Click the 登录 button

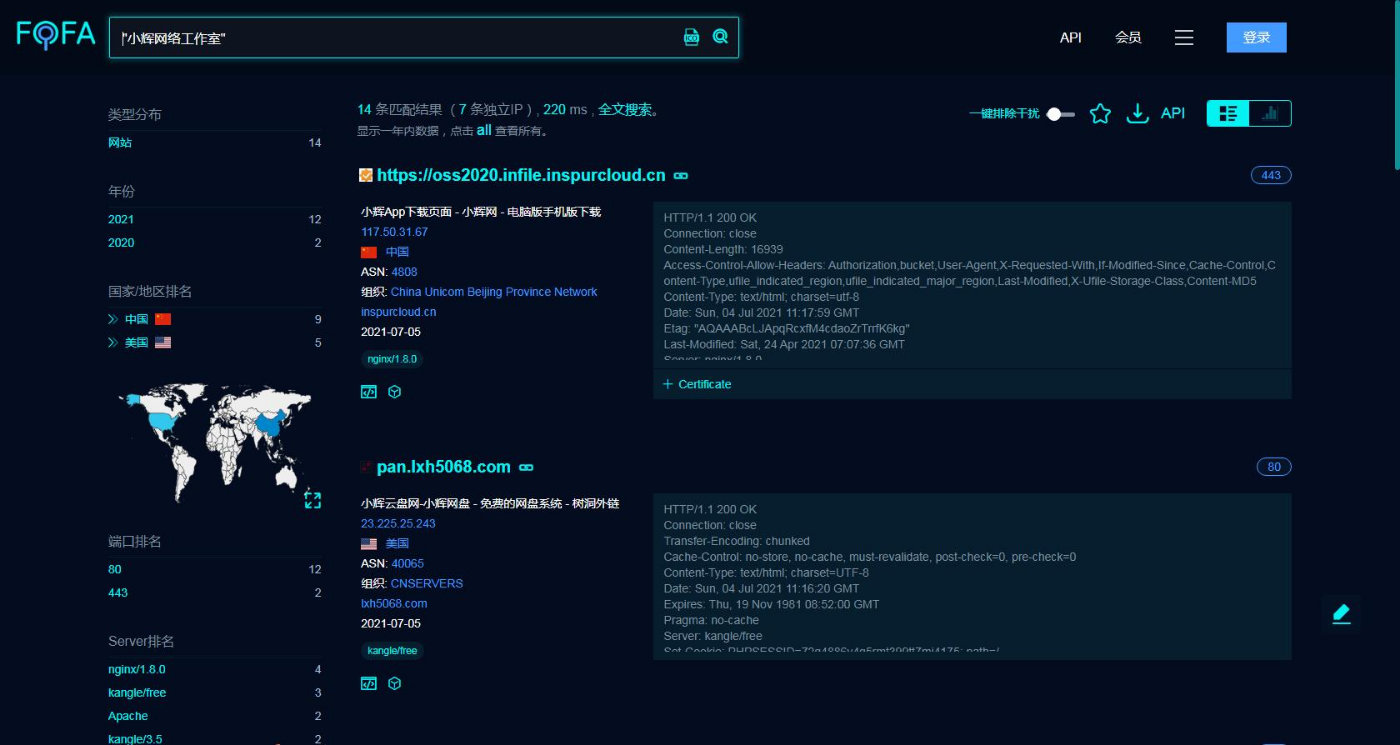[x=1256, y=37]
